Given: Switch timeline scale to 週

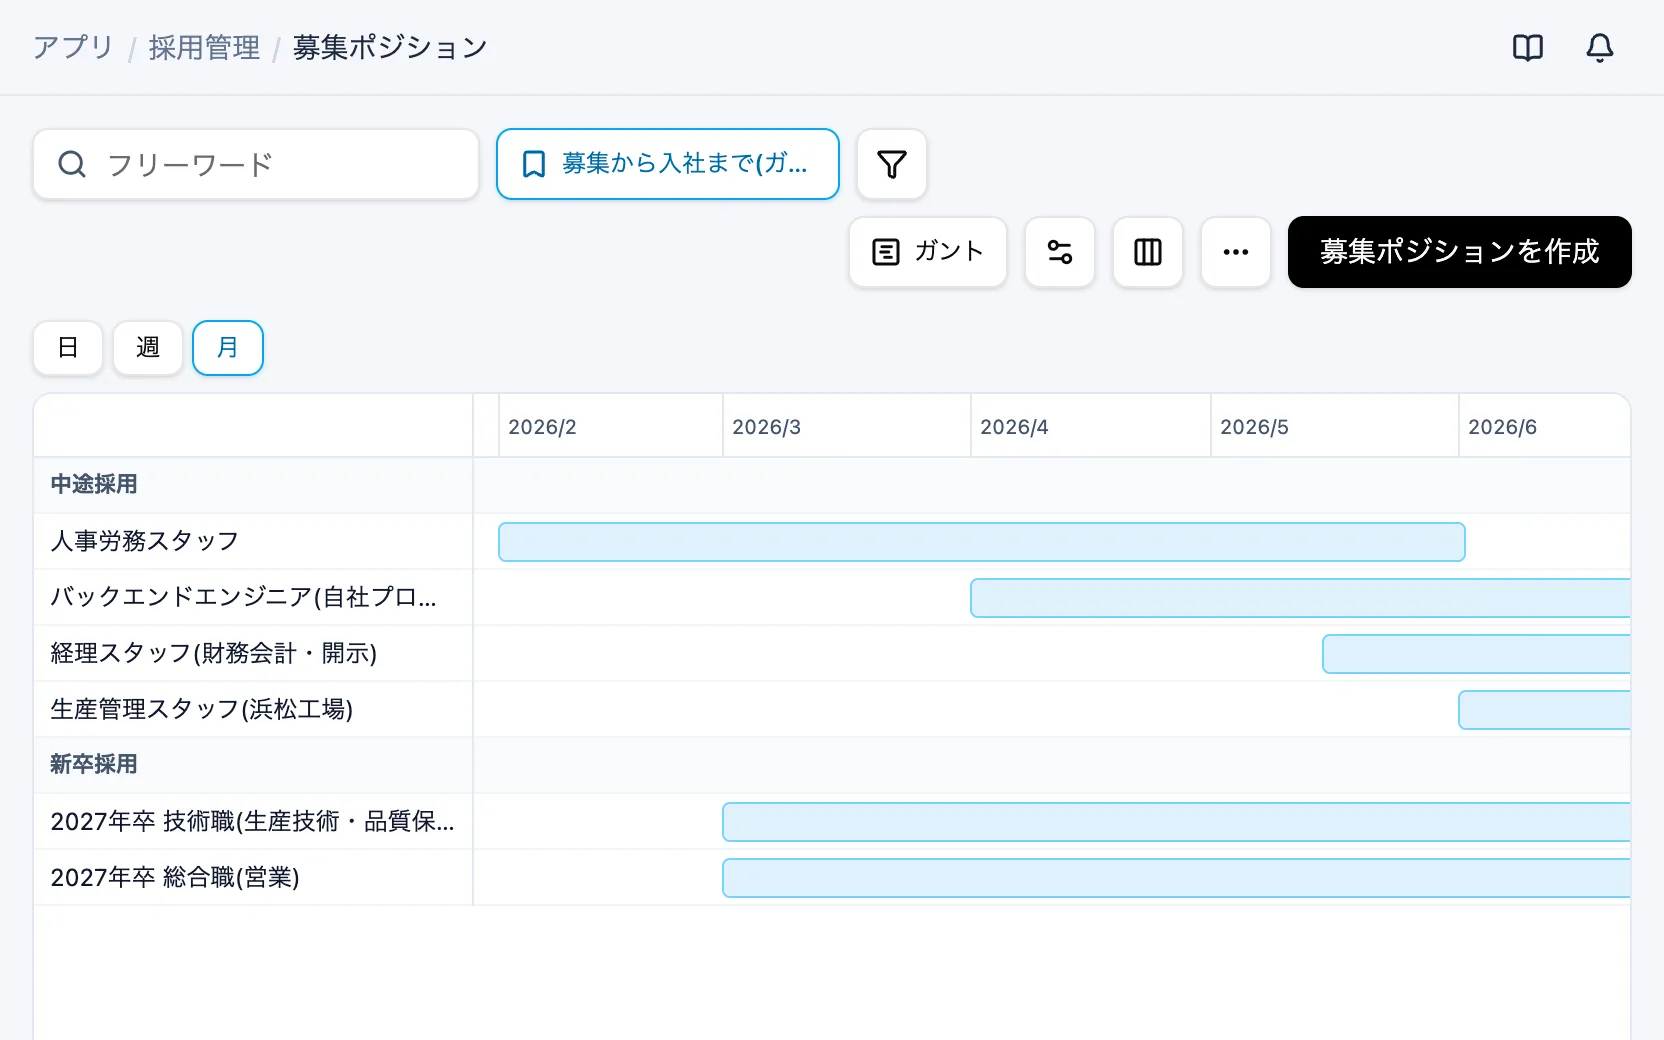Looking at the screenshot, I should pos(148,348).
